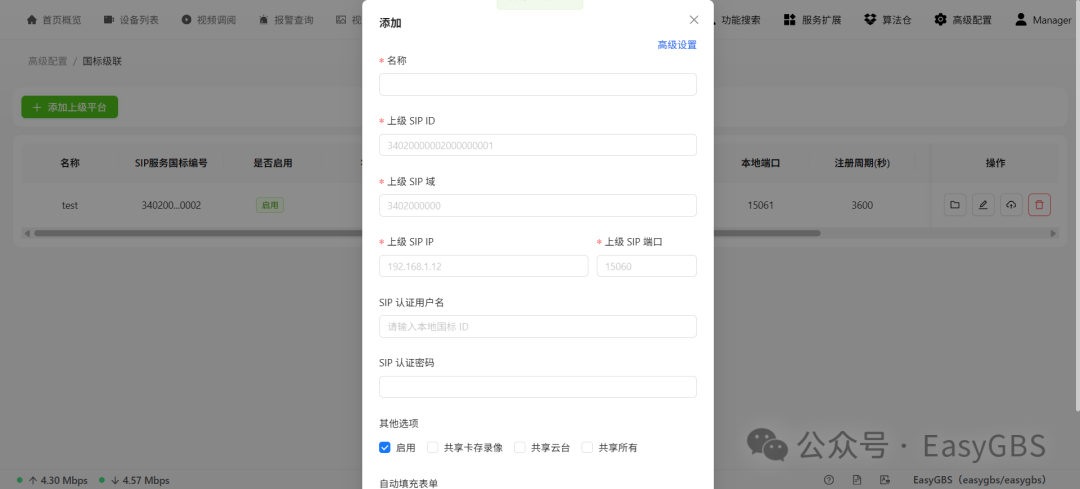Go to 设备列表 in top navigation

coord(132,20)
